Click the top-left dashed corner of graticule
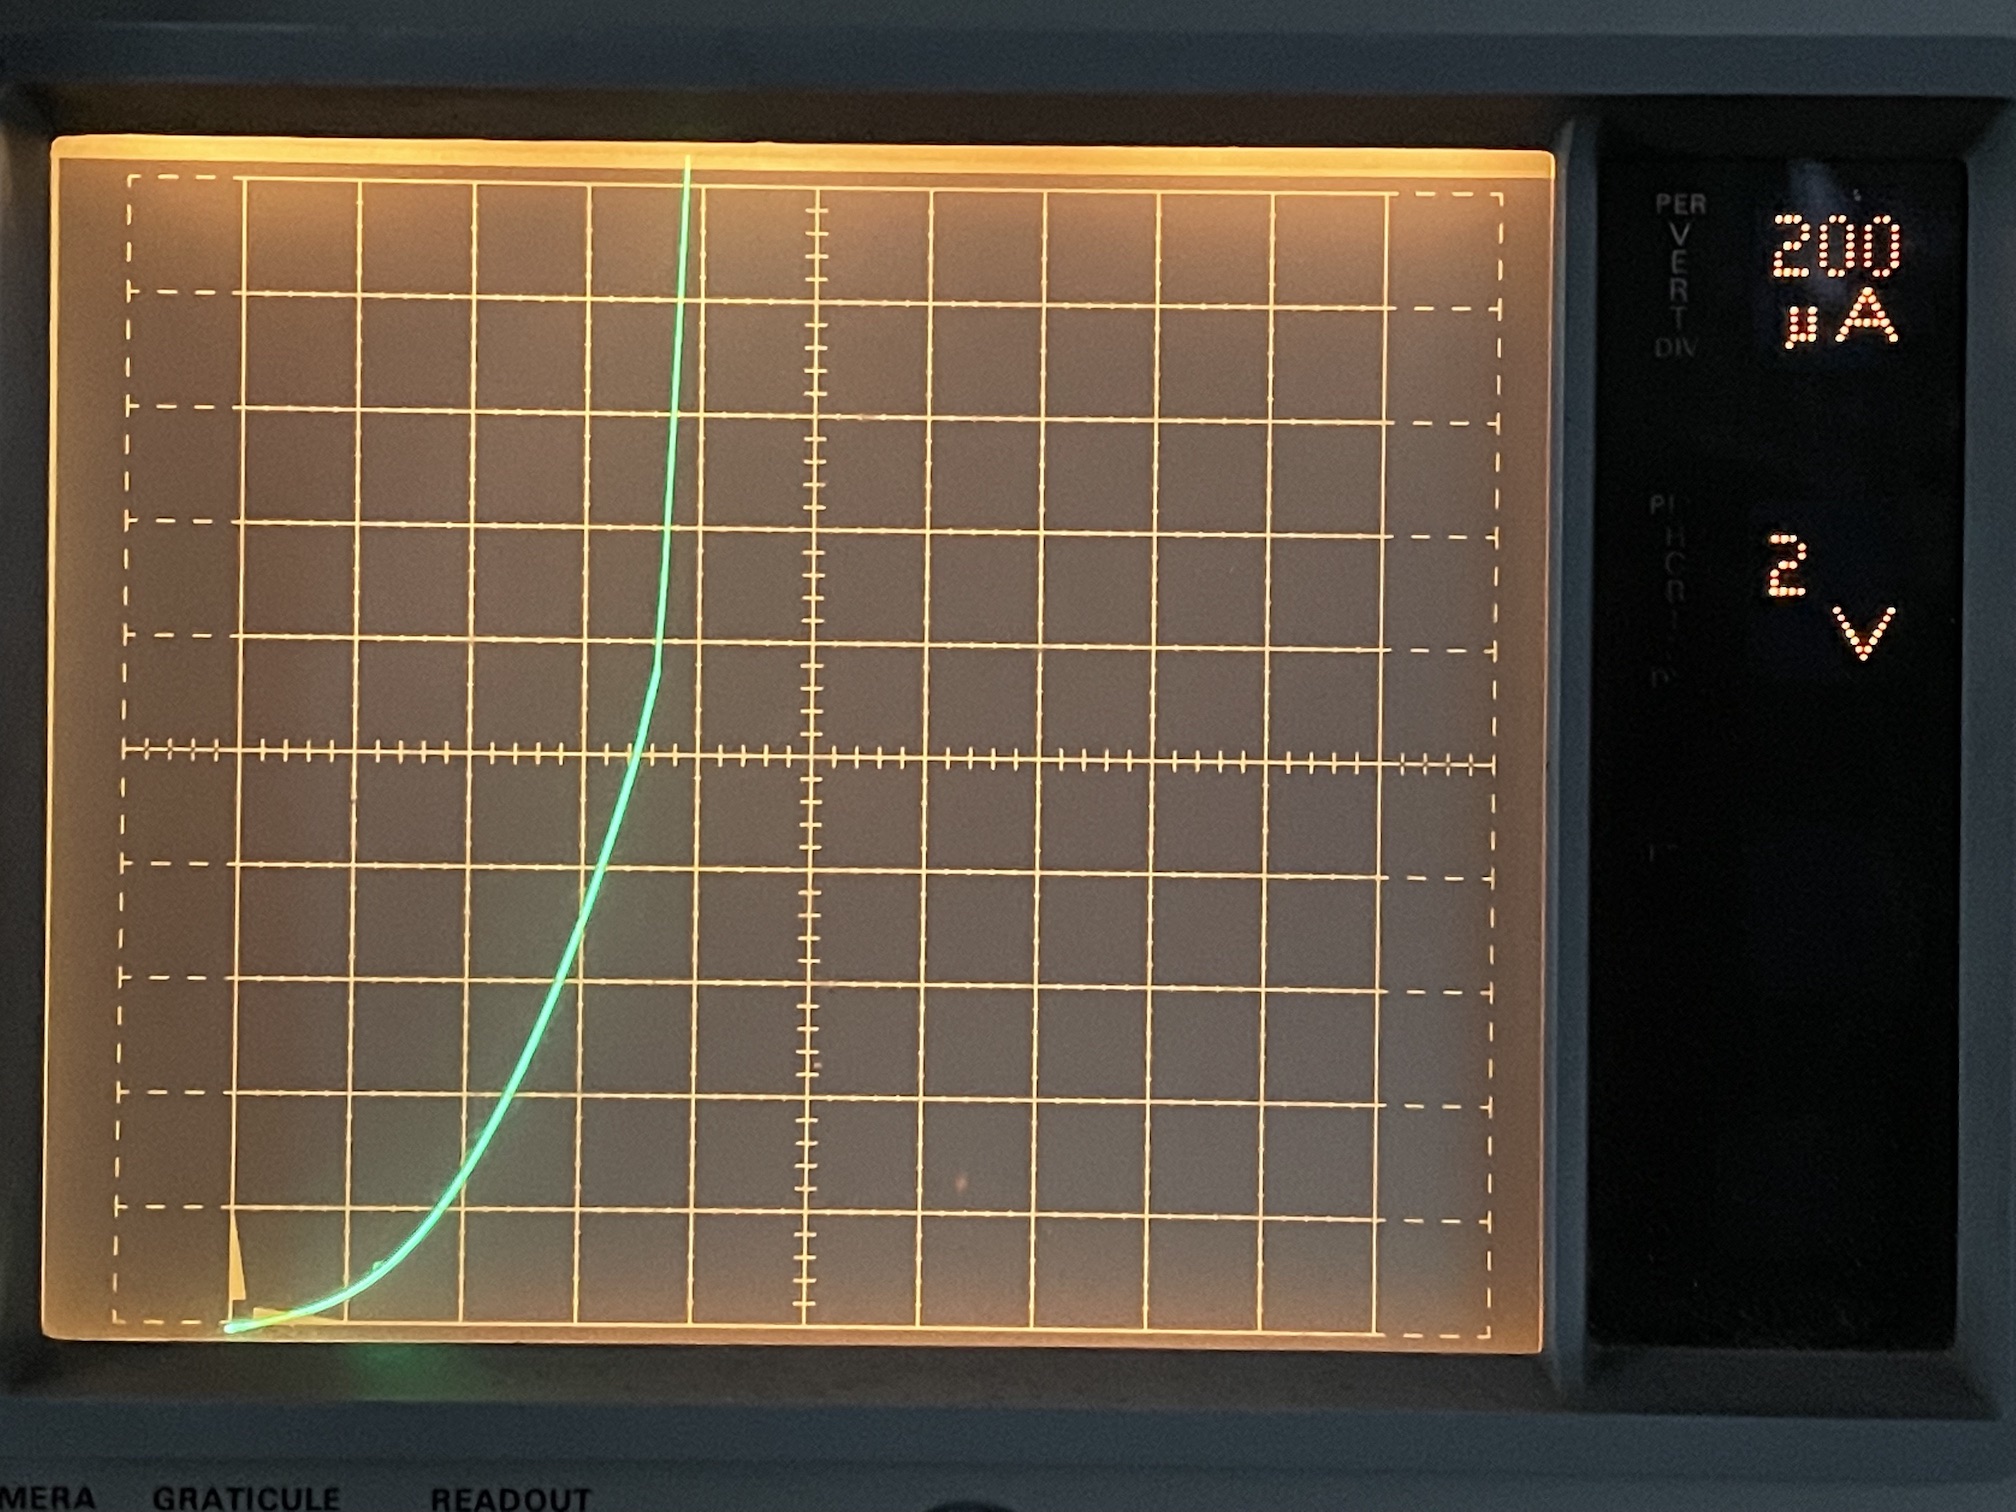The image size is (2016, 1512). point(130,178)
